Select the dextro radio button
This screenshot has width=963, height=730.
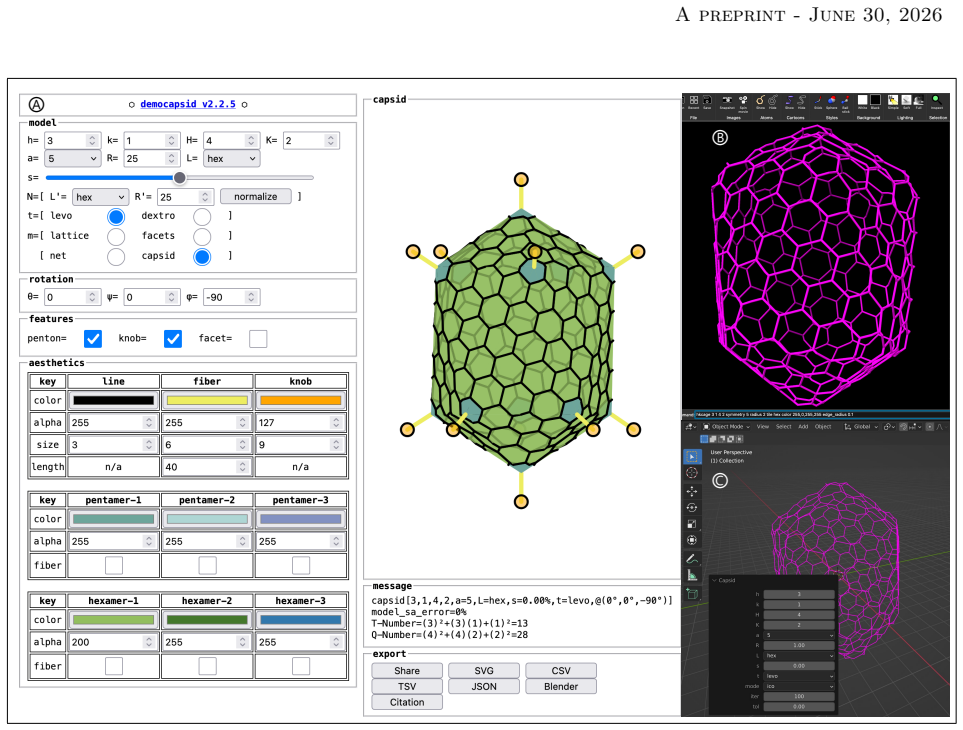pyautogui.click(x=202, y=216)
